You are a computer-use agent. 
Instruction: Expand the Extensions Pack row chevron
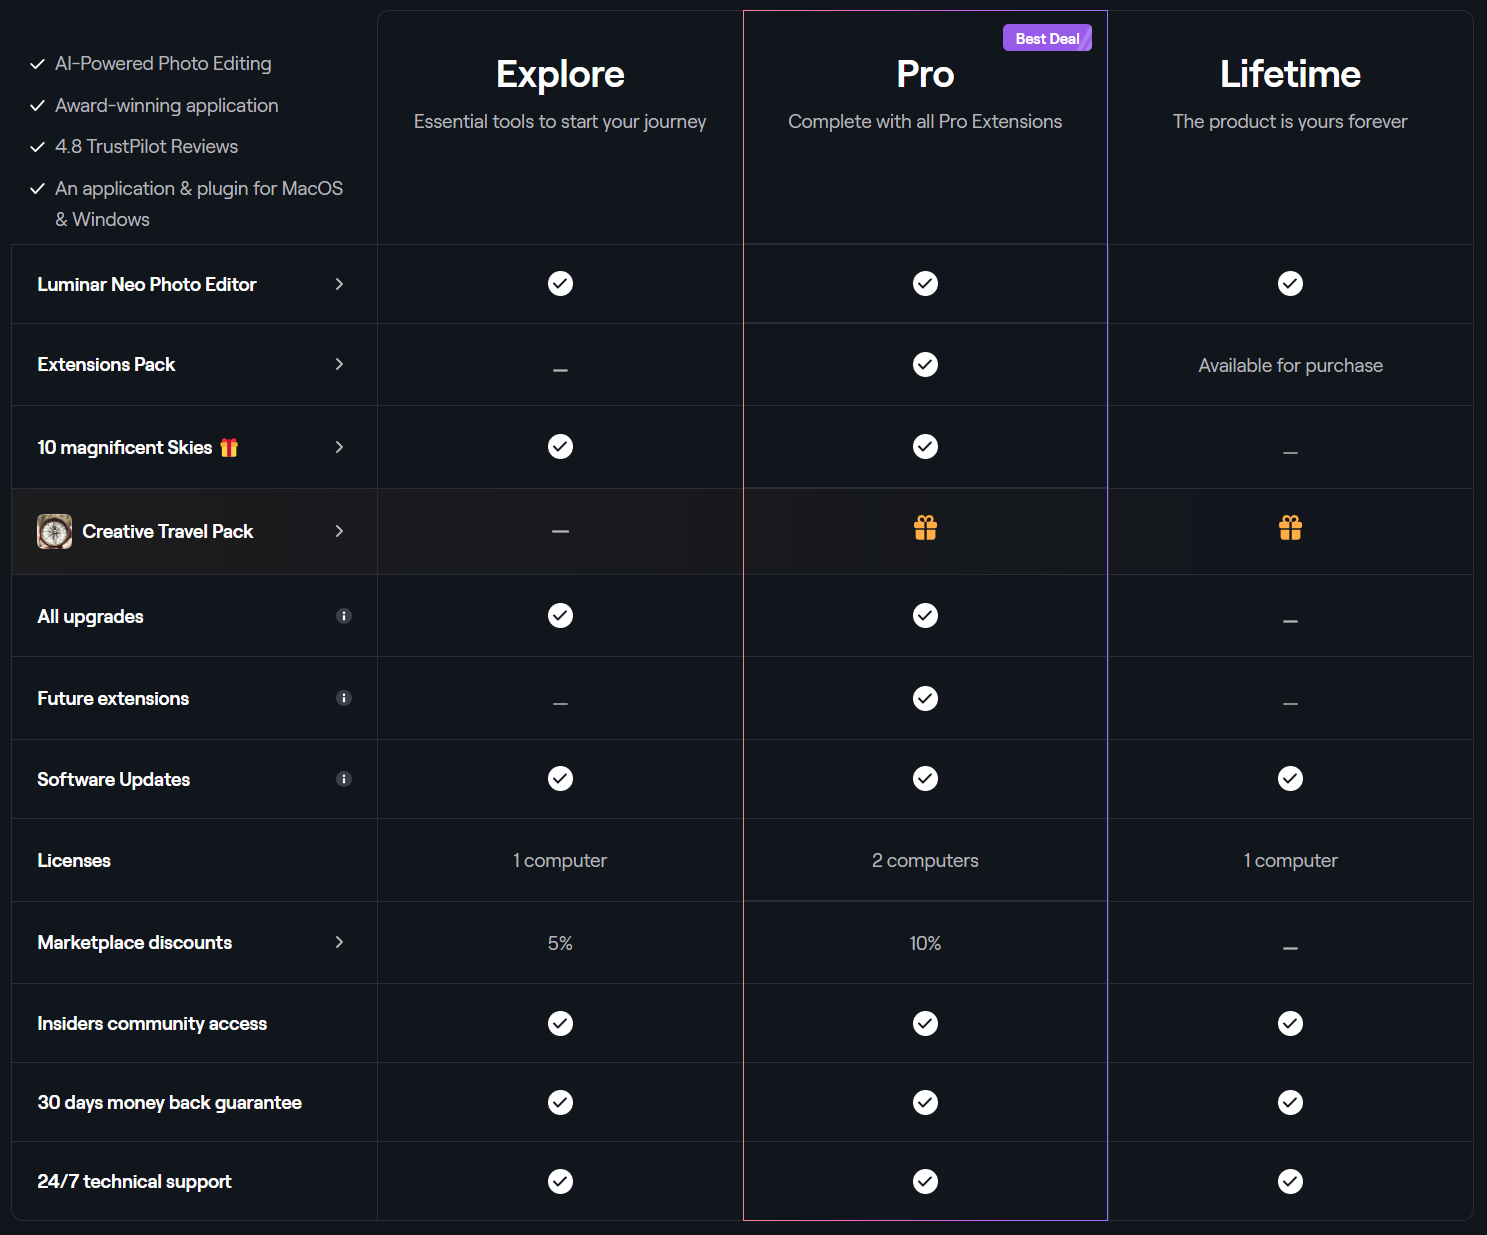coord(340,364)
